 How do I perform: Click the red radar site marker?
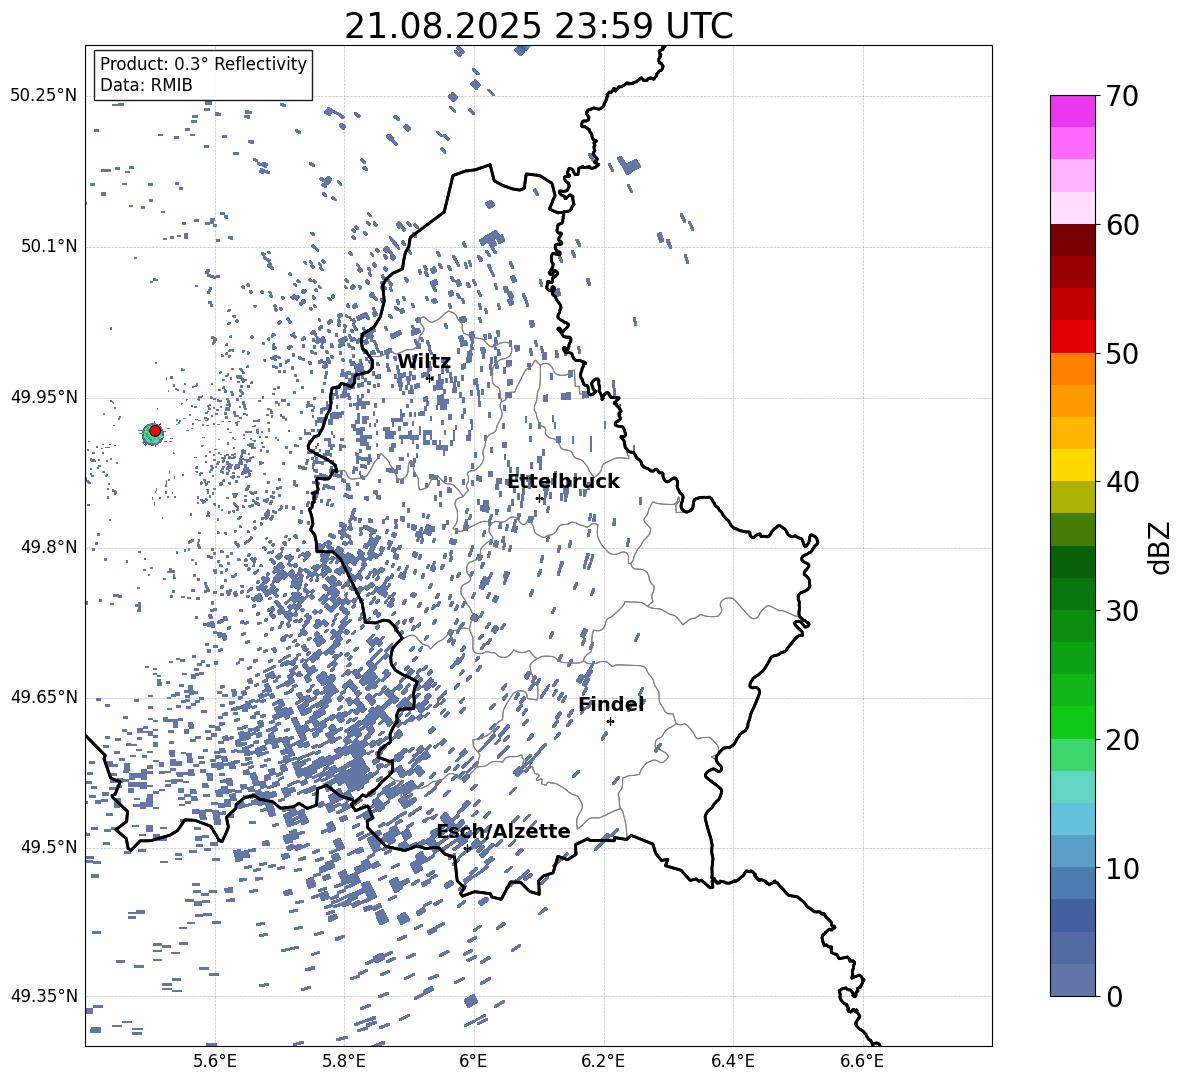point(155,431)
